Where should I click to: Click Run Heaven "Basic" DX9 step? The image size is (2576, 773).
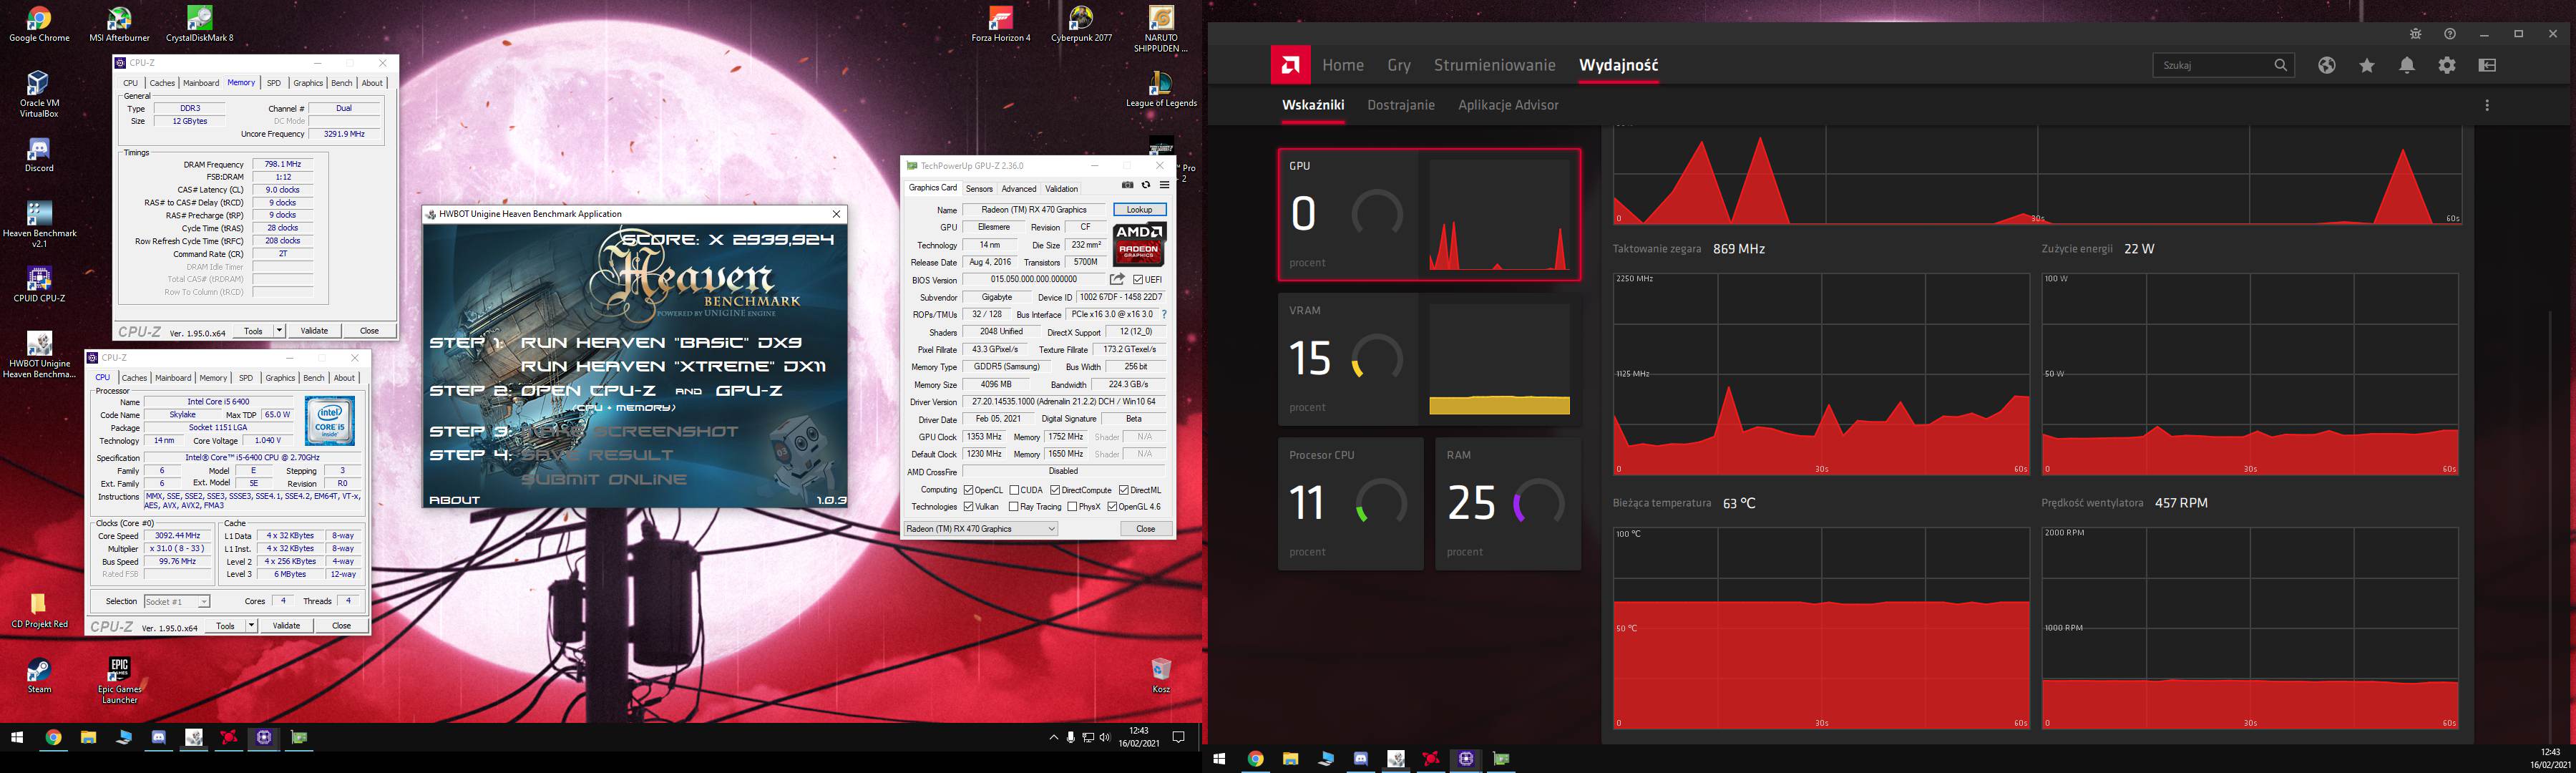[x=661, y=343]
